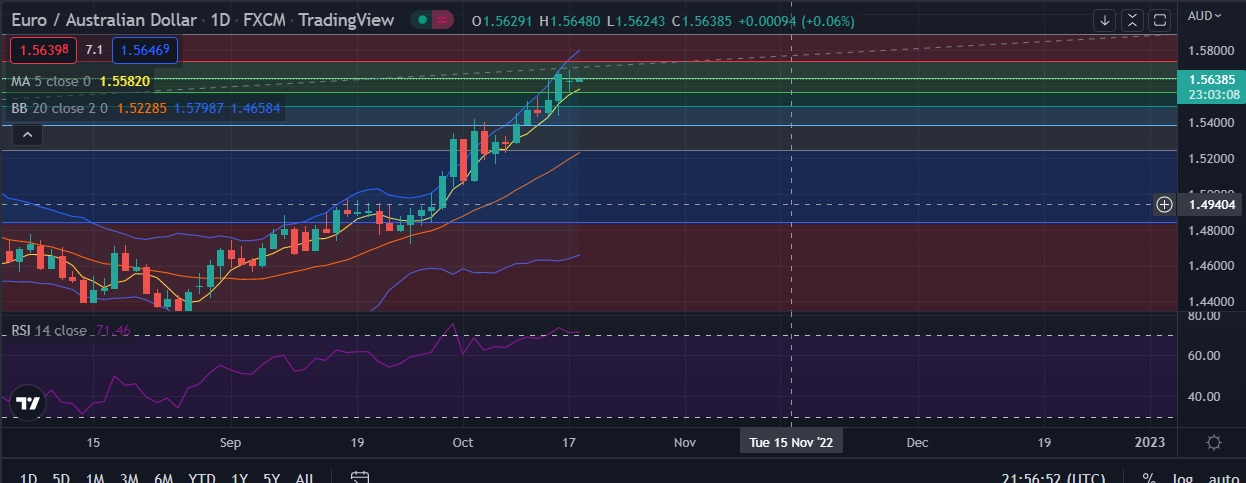Open the go to date calendar icon

pyautogui.click(x=361, y=477)
